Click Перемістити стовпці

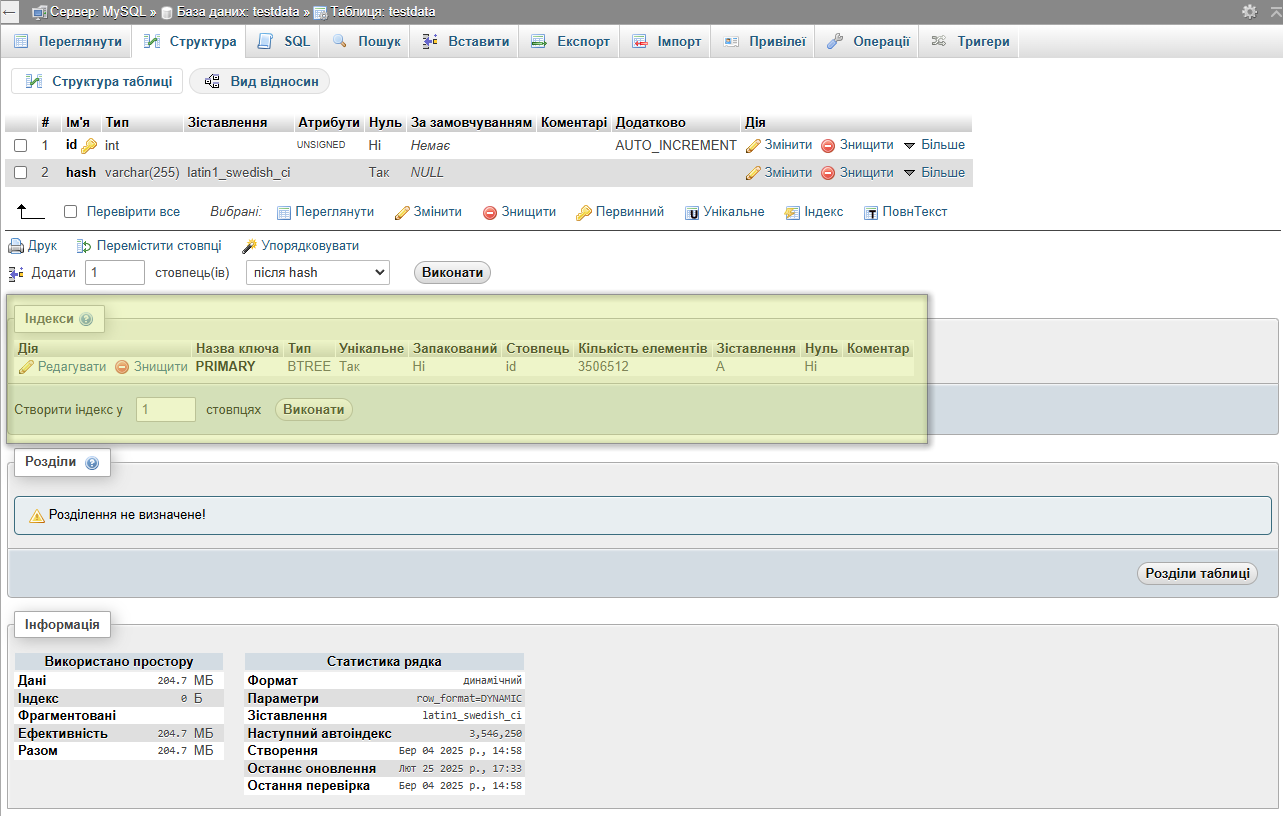(x=149, y=245)
